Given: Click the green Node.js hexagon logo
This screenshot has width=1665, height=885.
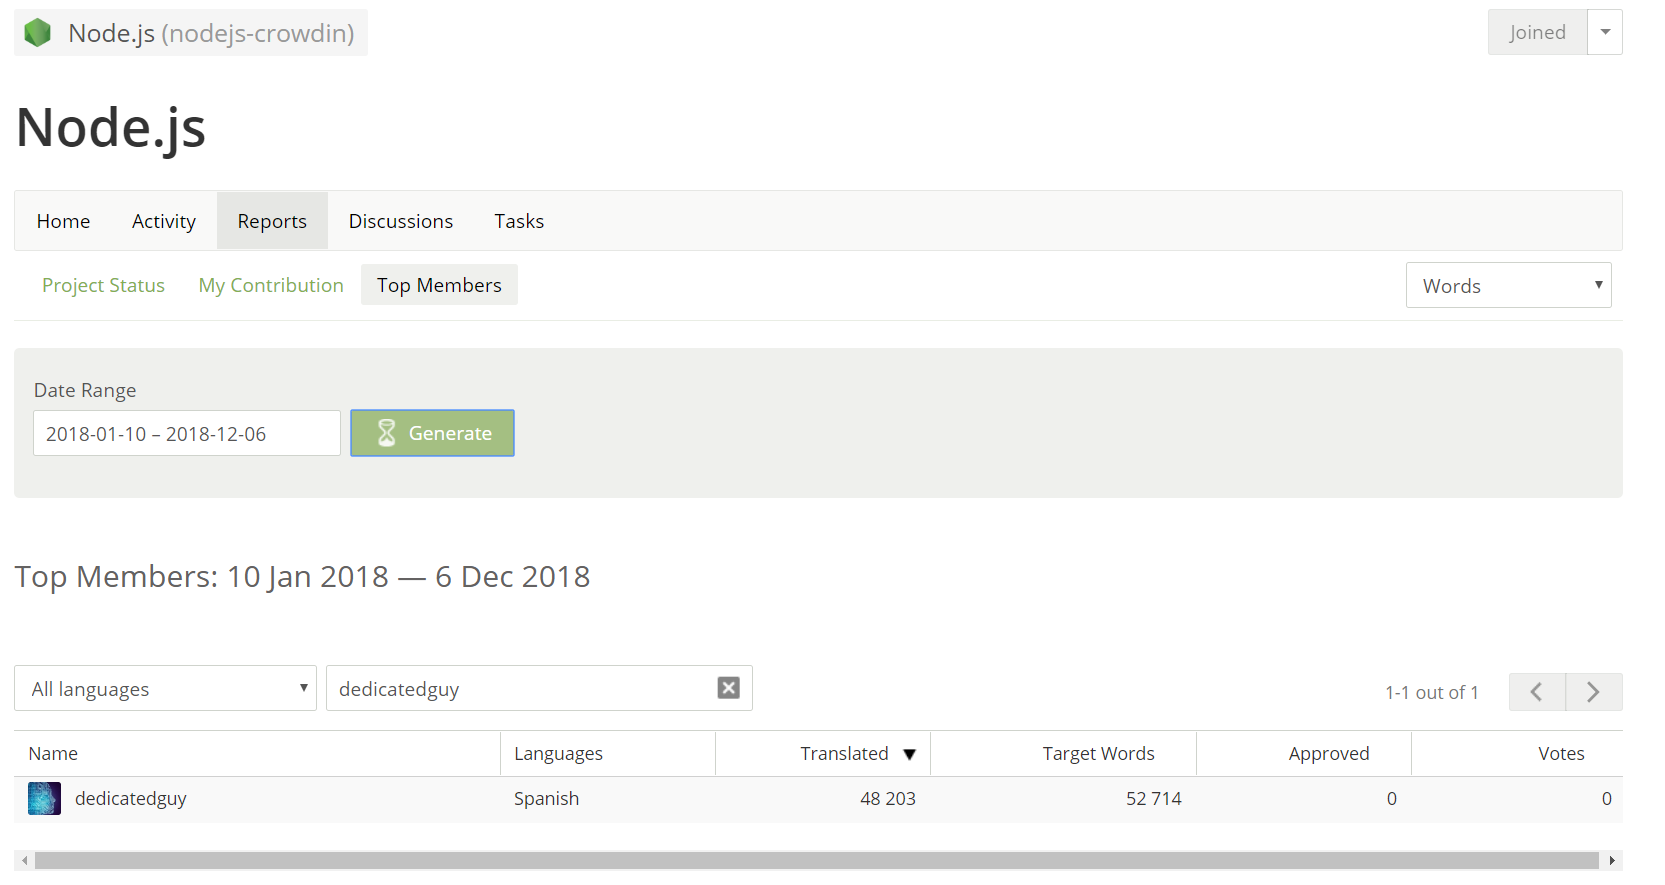Looking at the screenshot, I should pyautogui.click(x=38, y=33).
